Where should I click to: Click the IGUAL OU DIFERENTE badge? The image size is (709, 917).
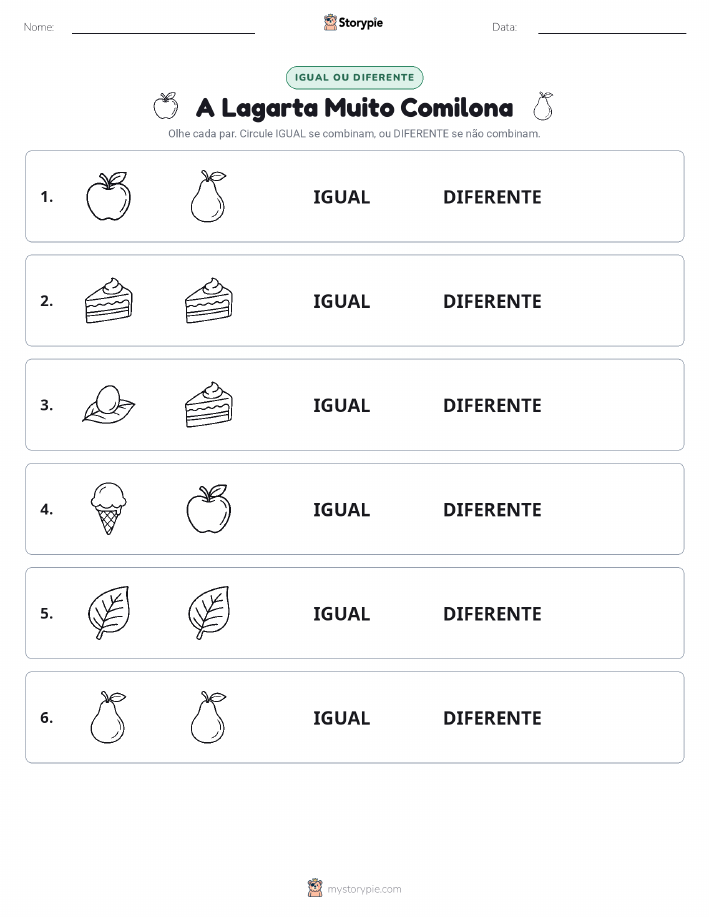coord(354,77)
